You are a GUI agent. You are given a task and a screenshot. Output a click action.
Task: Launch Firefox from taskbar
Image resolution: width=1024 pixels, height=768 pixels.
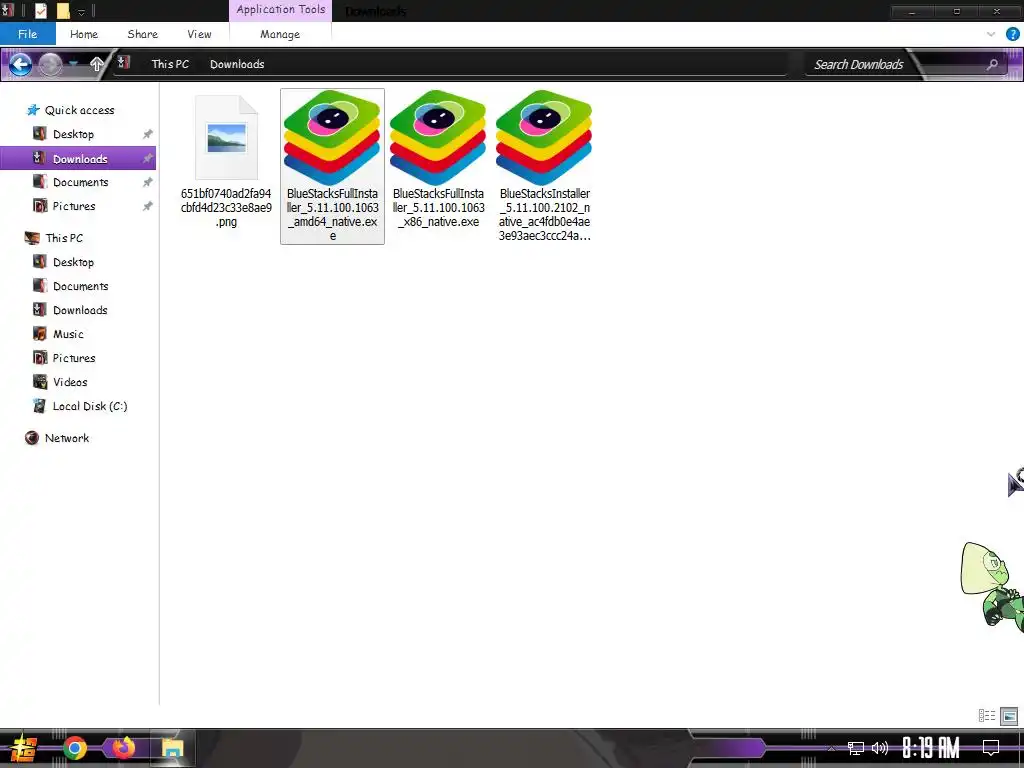coord(123,748)
